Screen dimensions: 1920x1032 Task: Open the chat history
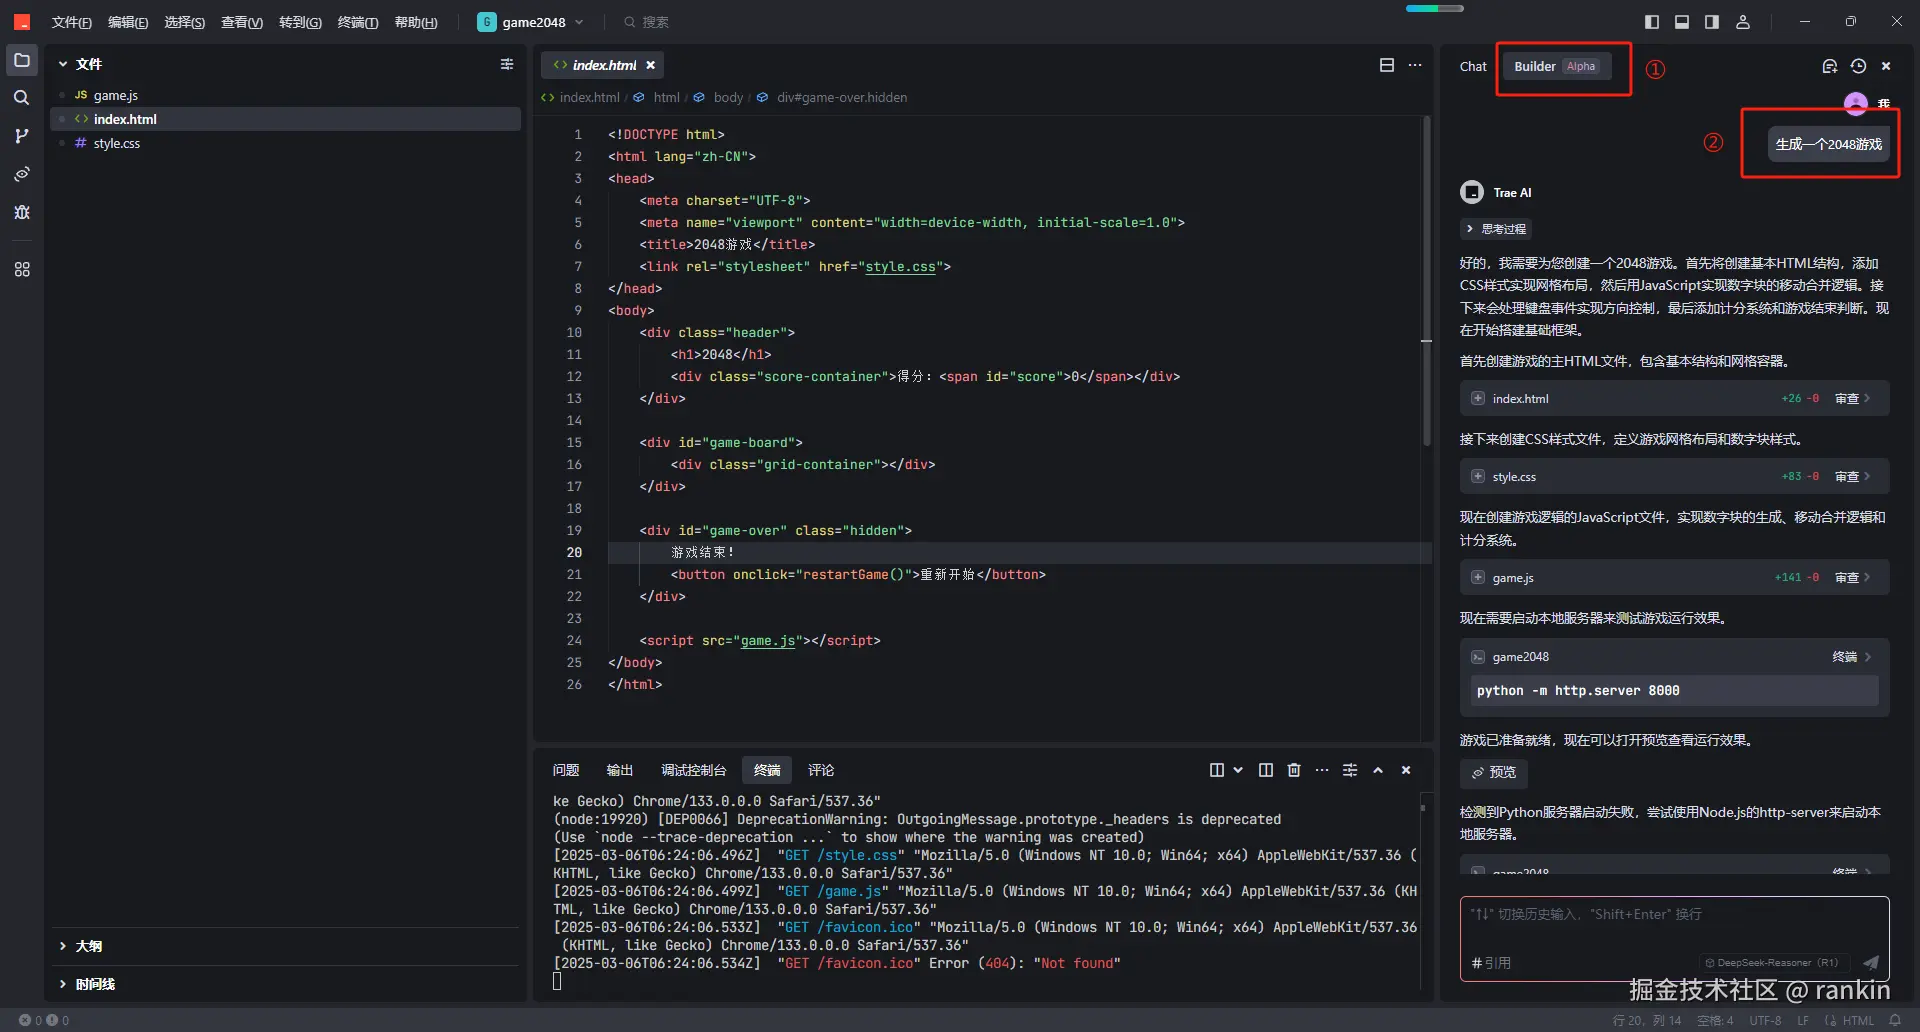pyautogui.click(x=1858, y=66)
